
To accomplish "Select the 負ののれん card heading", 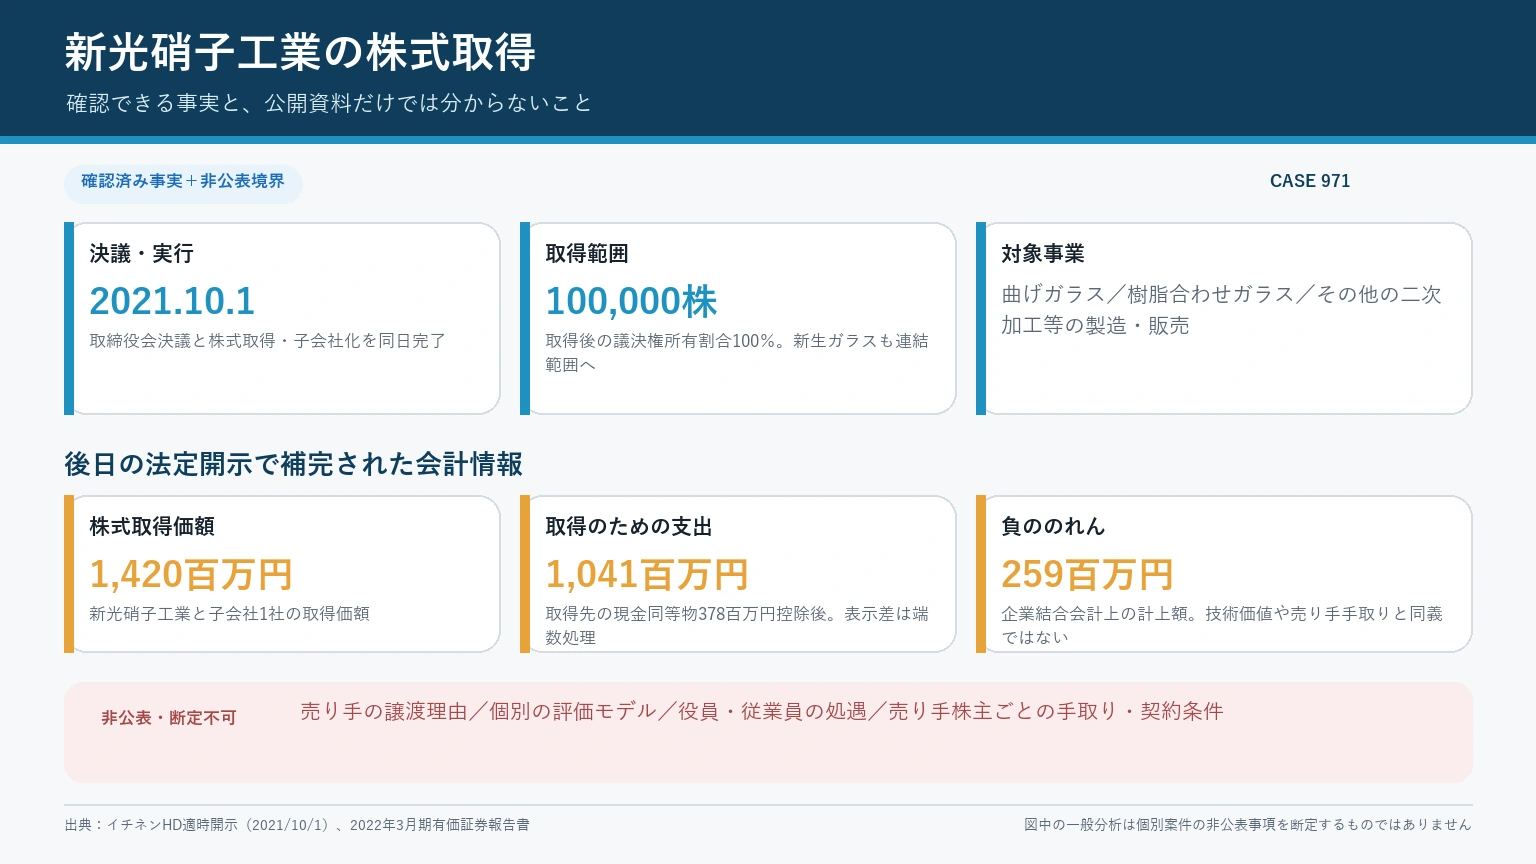I will click(x=1053, y=527).
